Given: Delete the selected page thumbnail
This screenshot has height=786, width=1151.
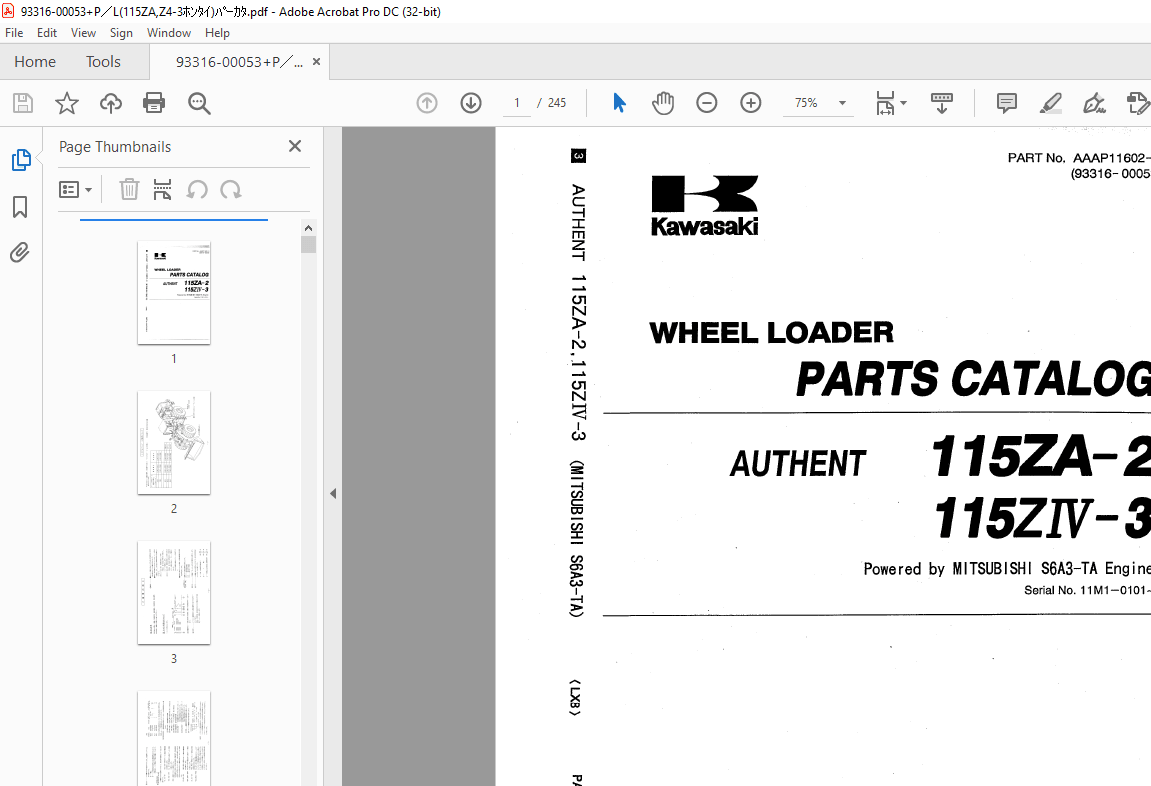Looking at the screenshot, I should coord(129,189).
